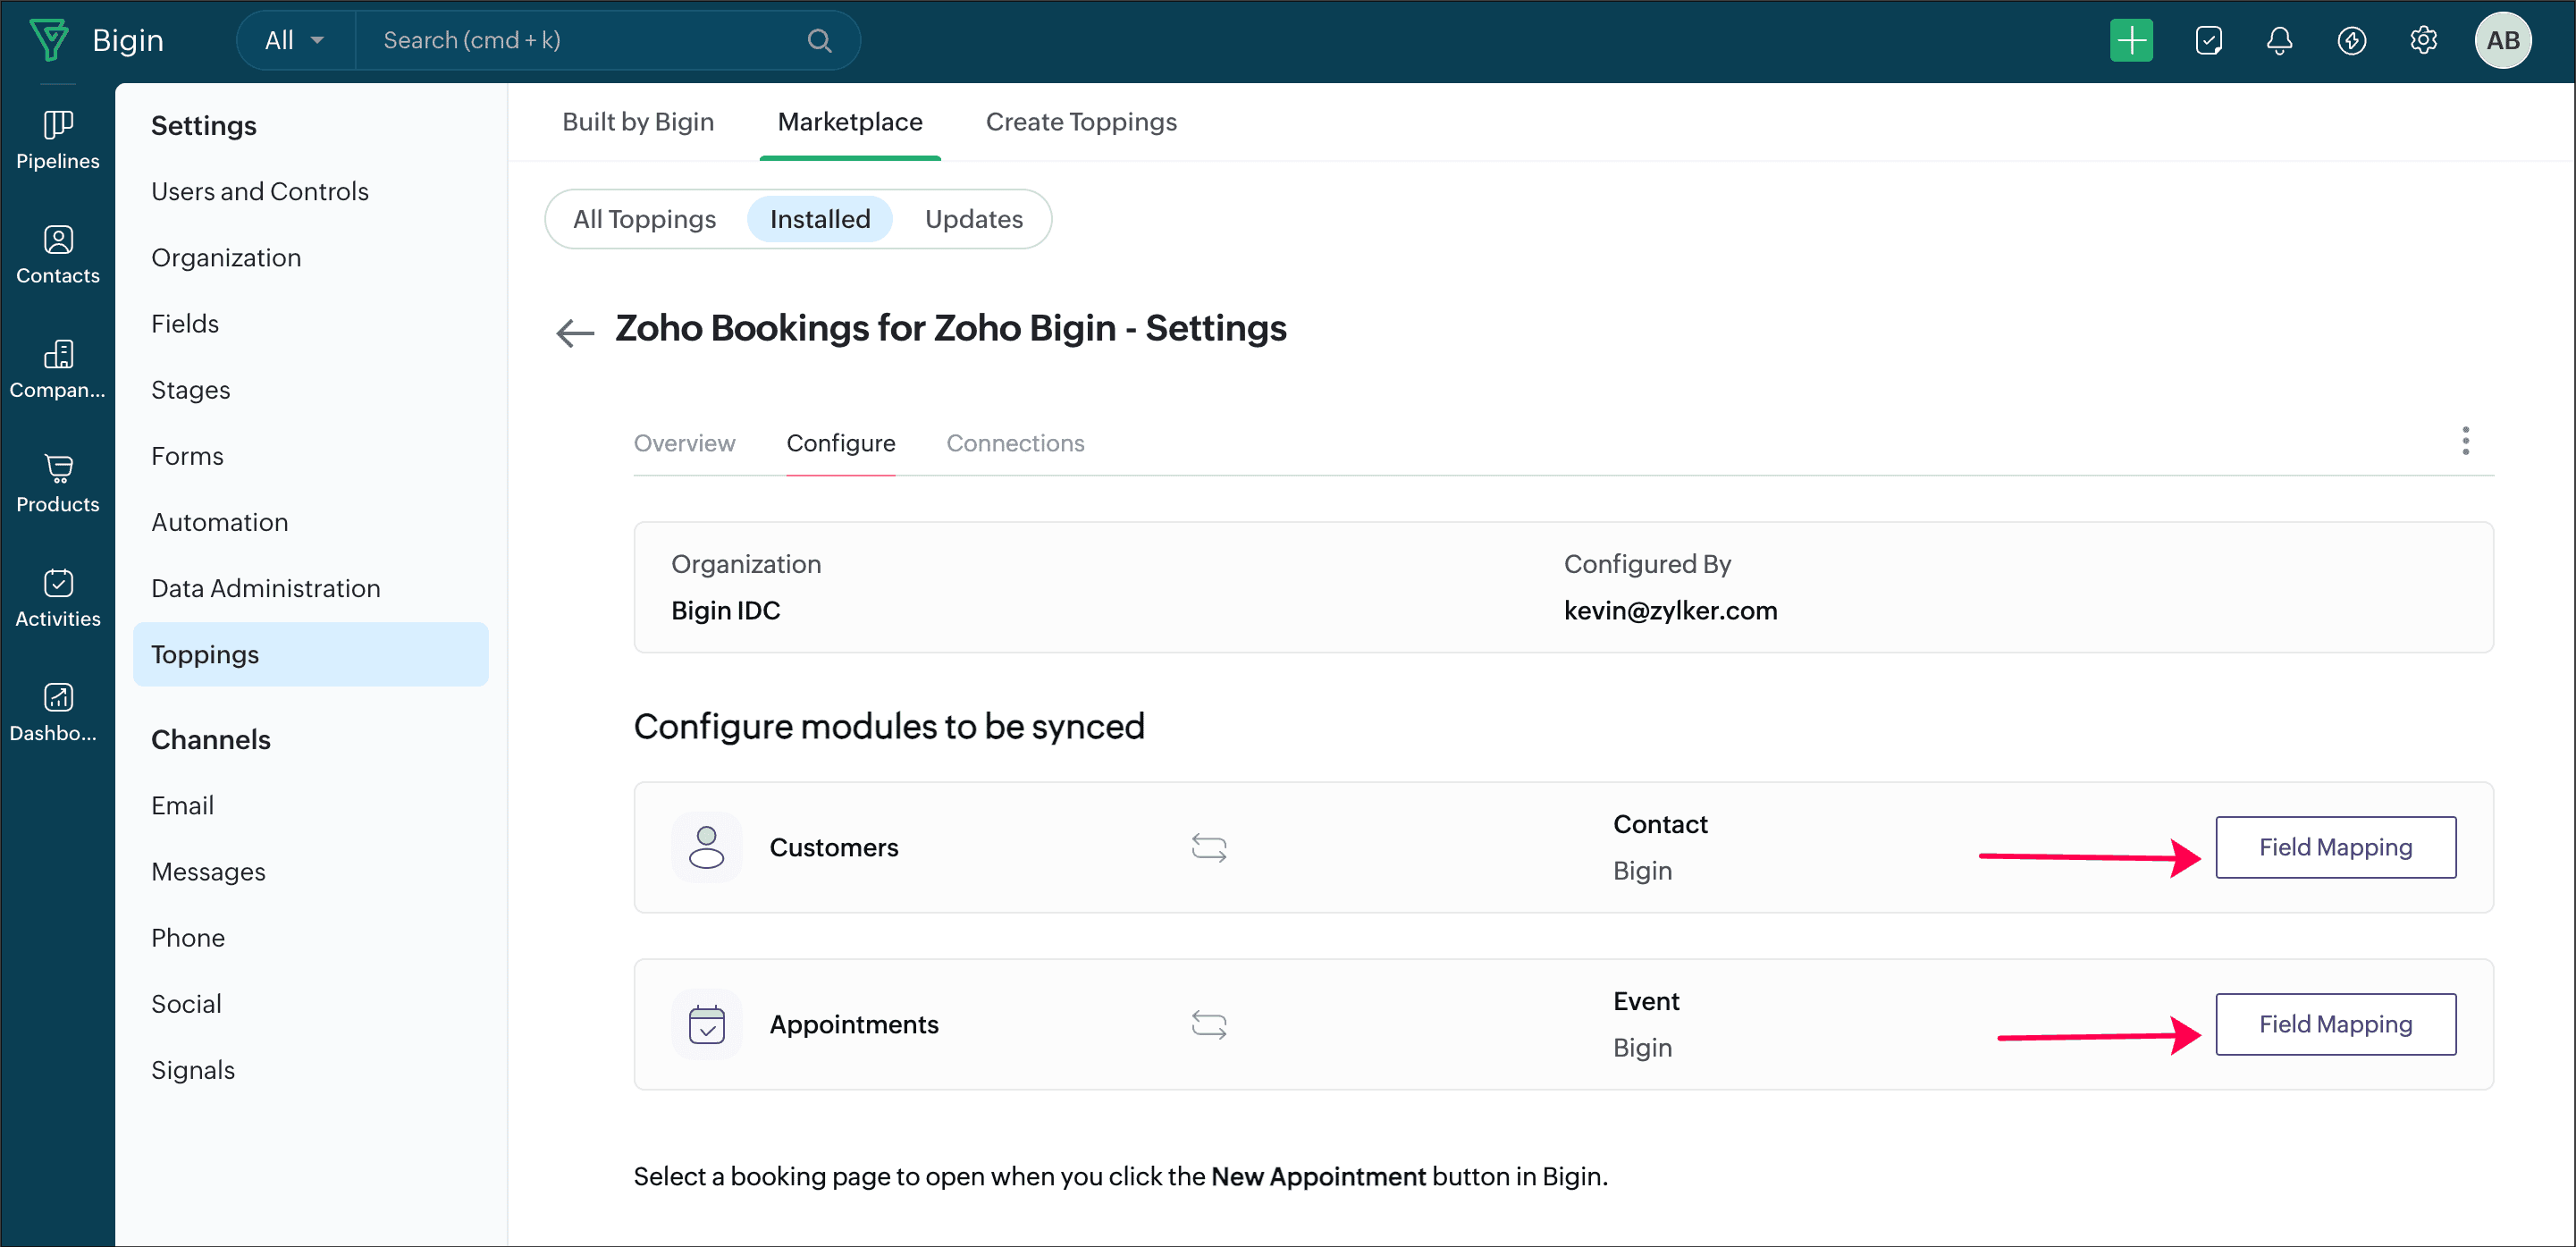Viewport: 2576px width, 1247px height.
Task: Open the AB user profile avatar menu
Action: [x=2502, y=40]
